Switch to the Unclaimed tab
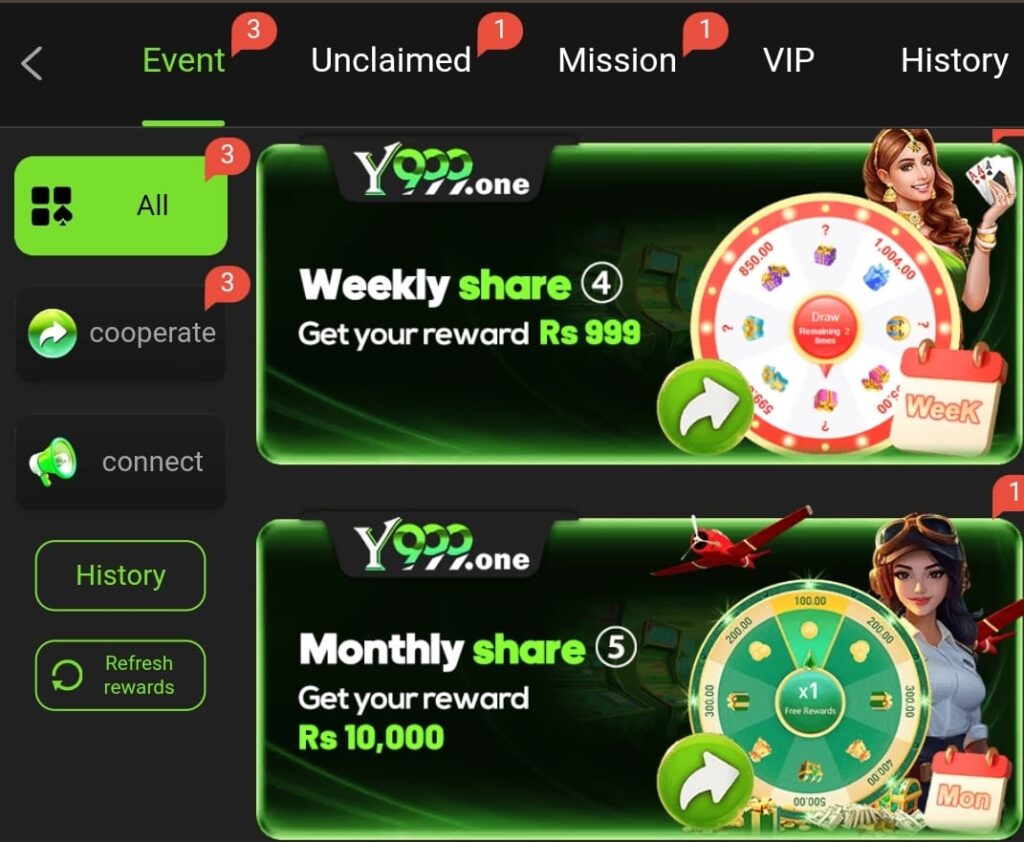This screenshot has width=1024, height=842. 391,61
